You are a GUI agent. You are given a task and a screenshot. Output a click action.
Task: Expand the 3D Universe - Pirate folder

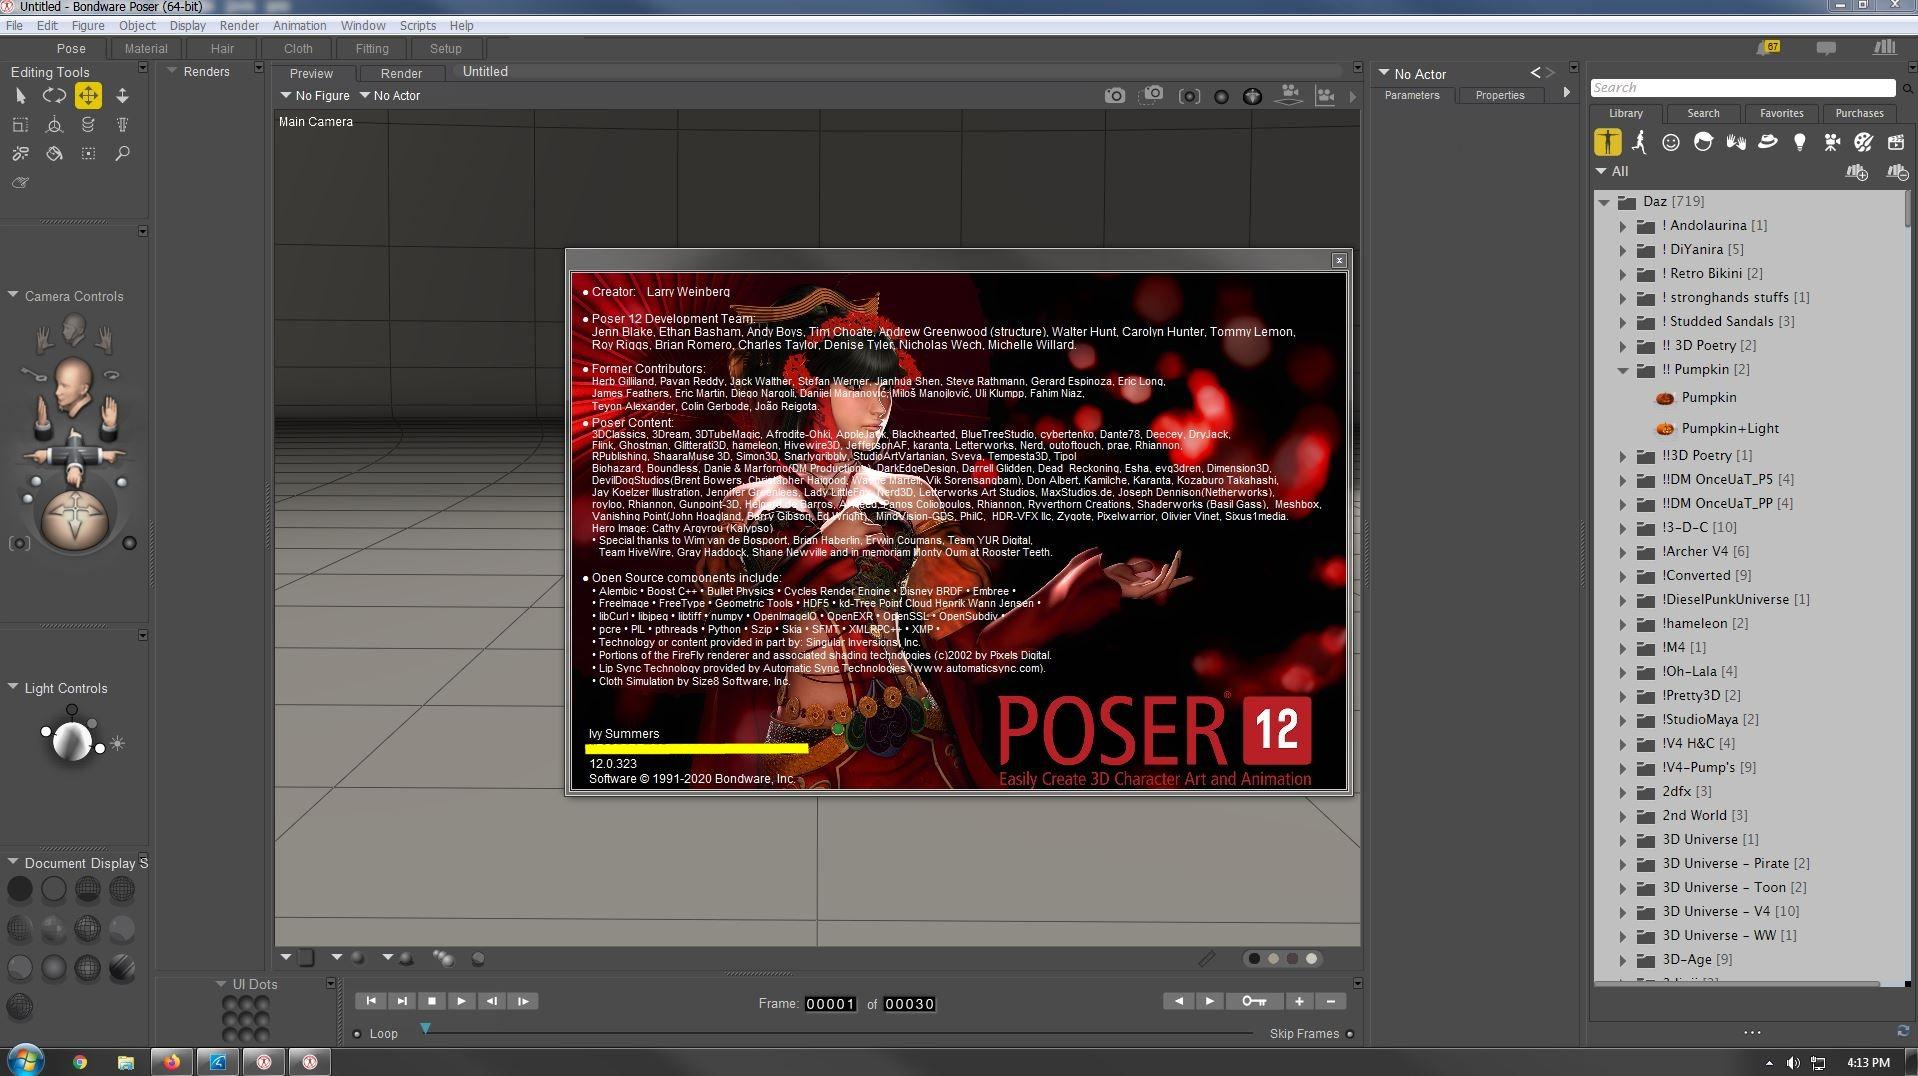click(x=1623, y=864)
